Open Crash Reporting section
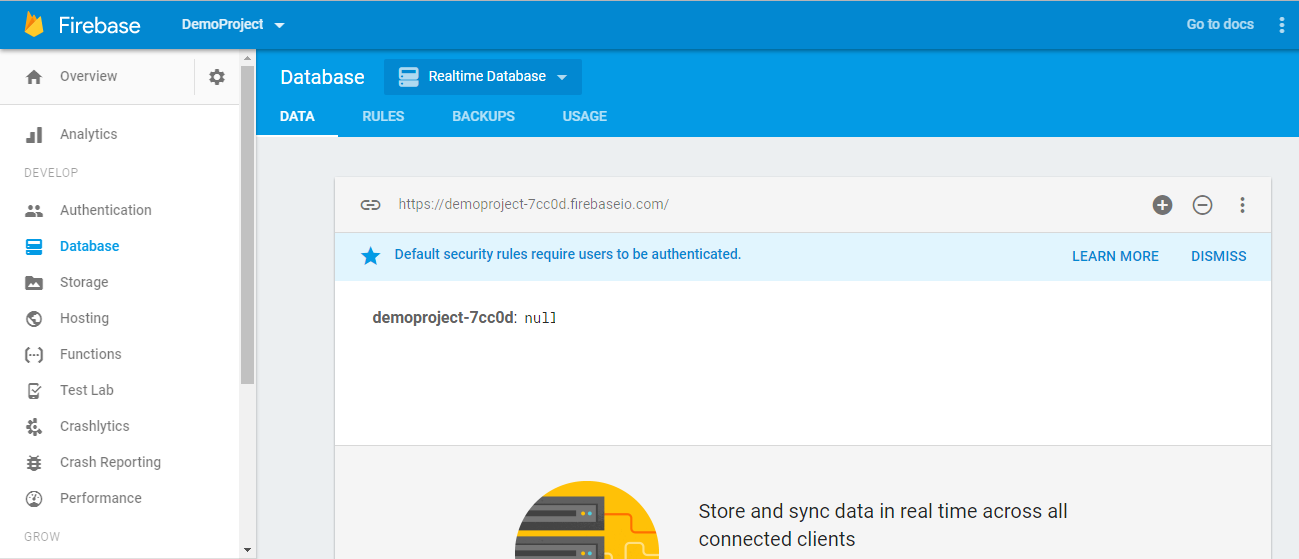 click(110, 462)
